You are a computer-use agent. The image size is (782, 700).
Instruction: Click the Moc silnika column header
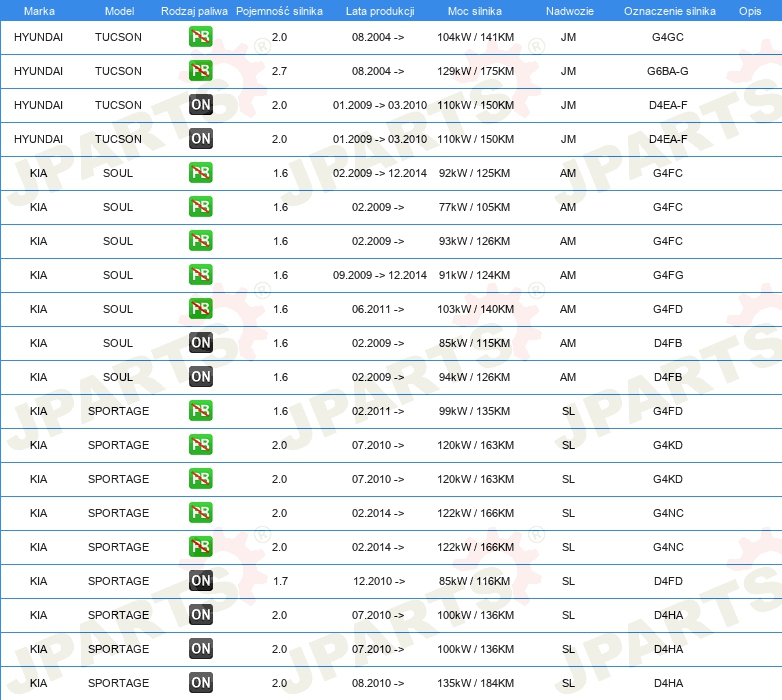click(474, 11)
